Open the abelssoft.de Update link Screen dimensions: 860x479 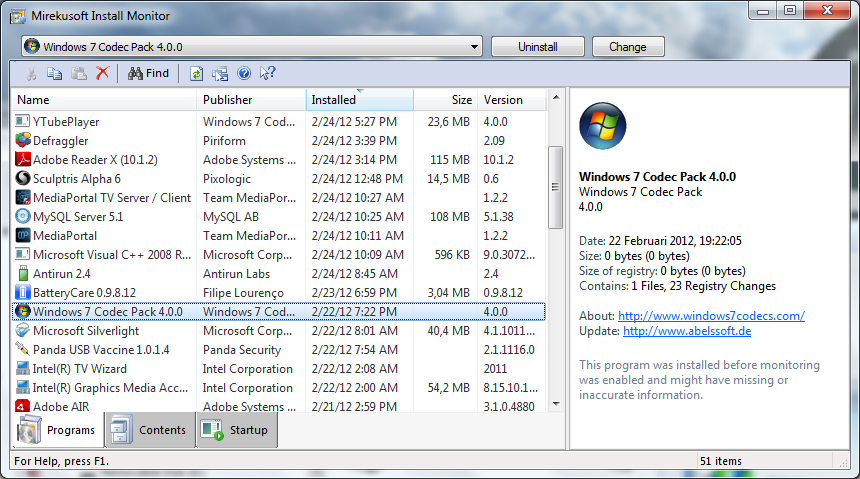pos(687,331)
